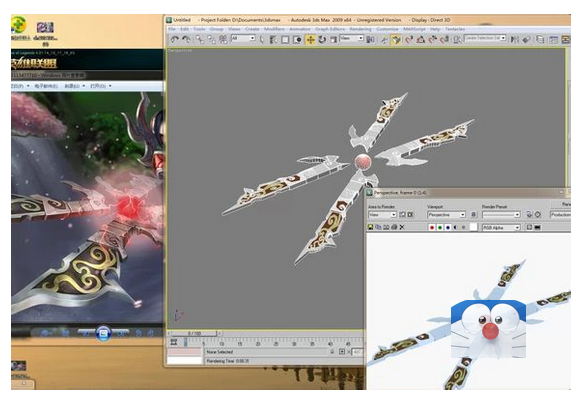Activate the Select Object cursor tool
Image resolution: width=576 pixels, height=408 pixels.
coord(262,39)
